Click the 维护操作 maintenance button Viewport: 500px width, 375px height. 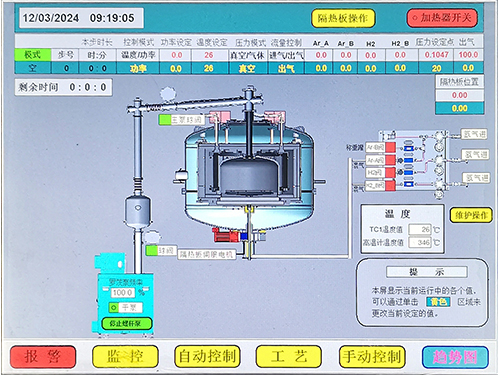[471, 215]
